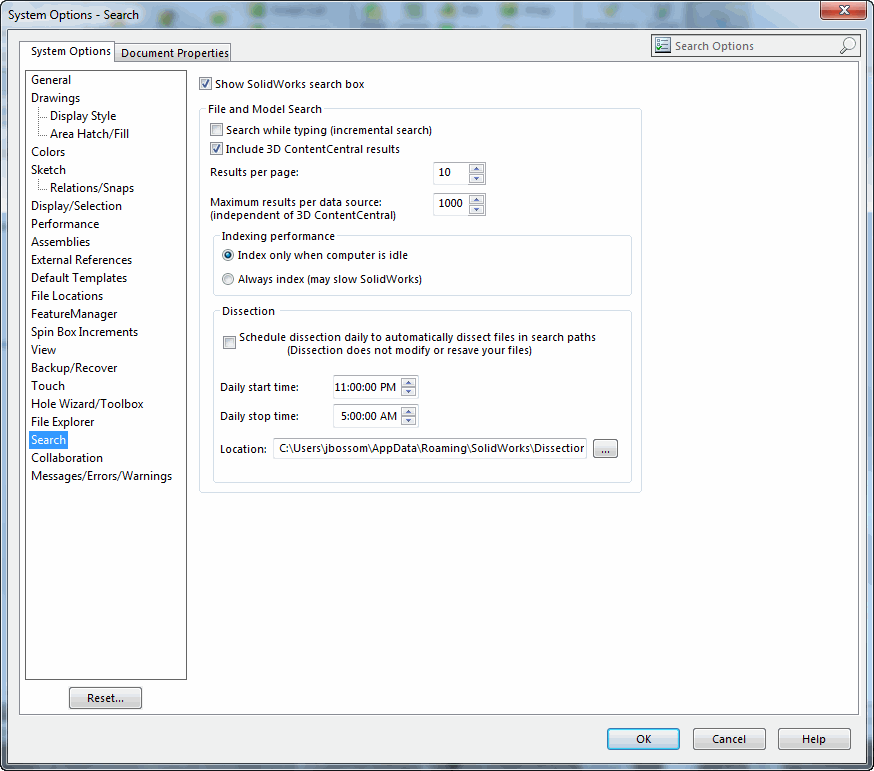
Task: Open Document Properties tab
Action: coord(174,53)
